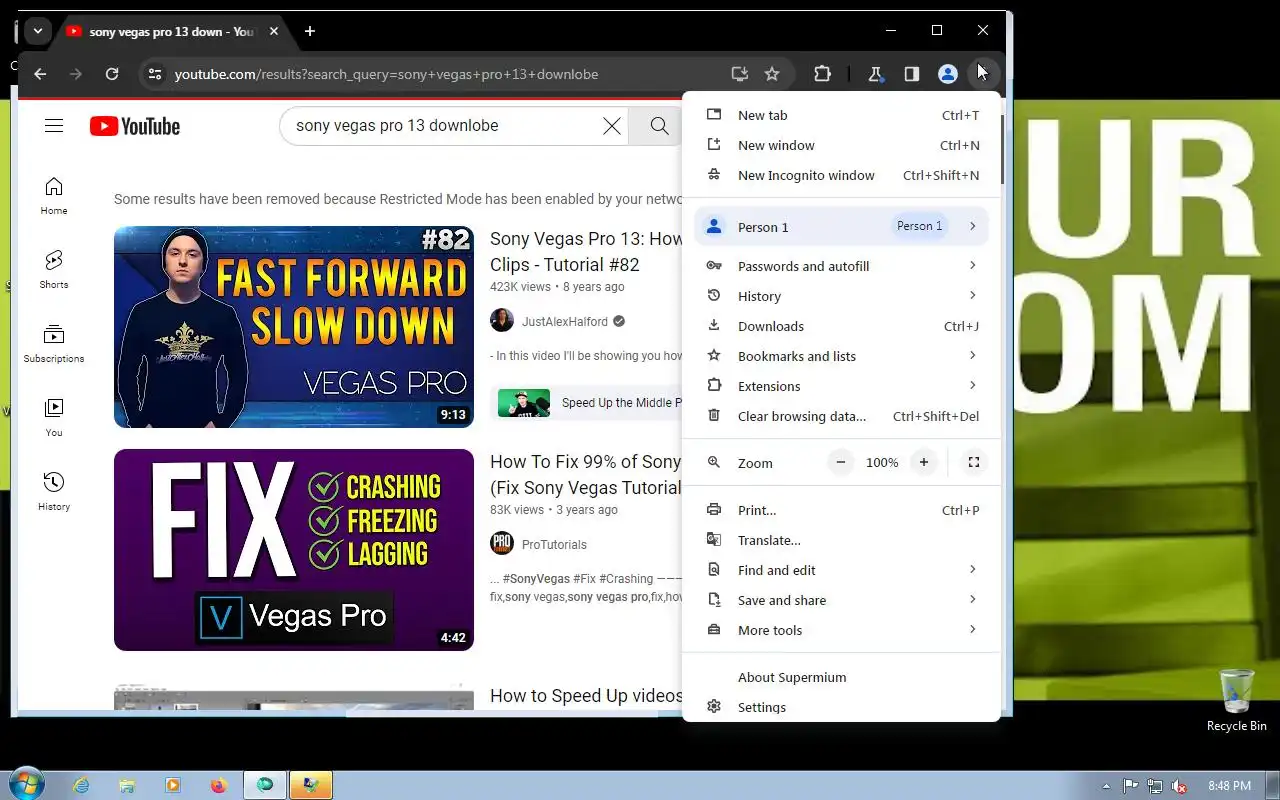The width and height of the screenshot is (1280, 800).
Task: Open the tab search dropdown arrow
Action: [x=37, y=31]
